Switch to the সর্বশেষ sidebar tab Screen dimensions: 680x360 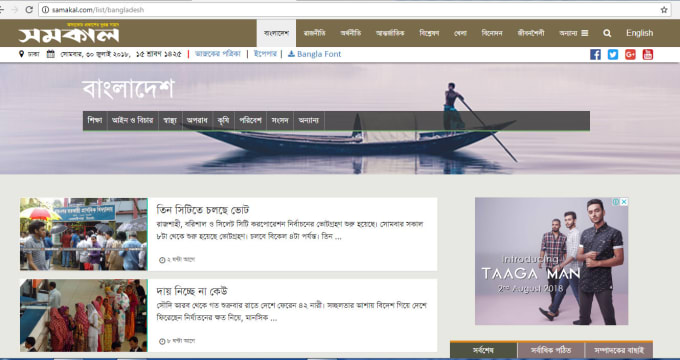pos(483,350)
